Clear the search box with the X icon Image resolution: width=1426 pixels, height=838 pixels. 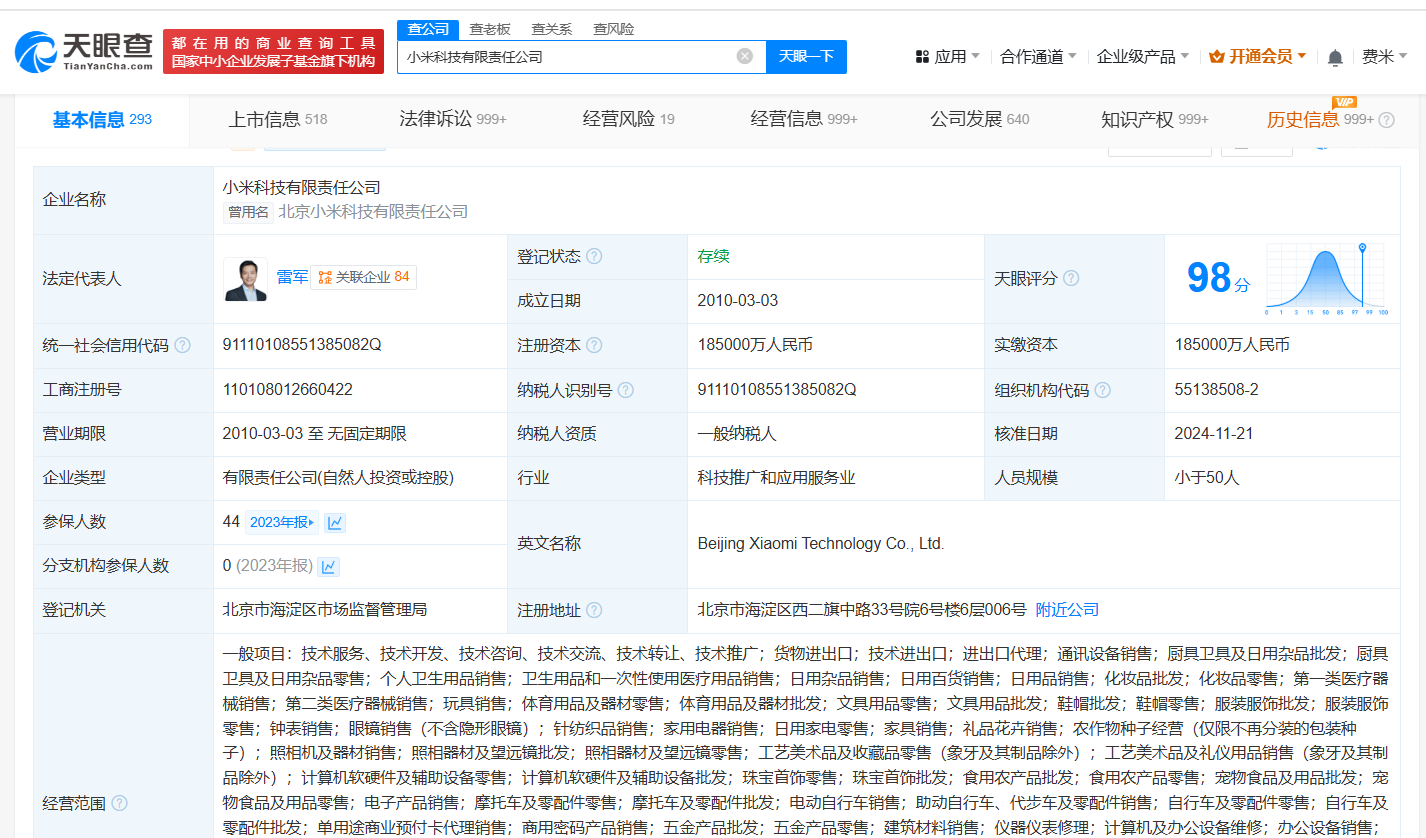point(745,56)
